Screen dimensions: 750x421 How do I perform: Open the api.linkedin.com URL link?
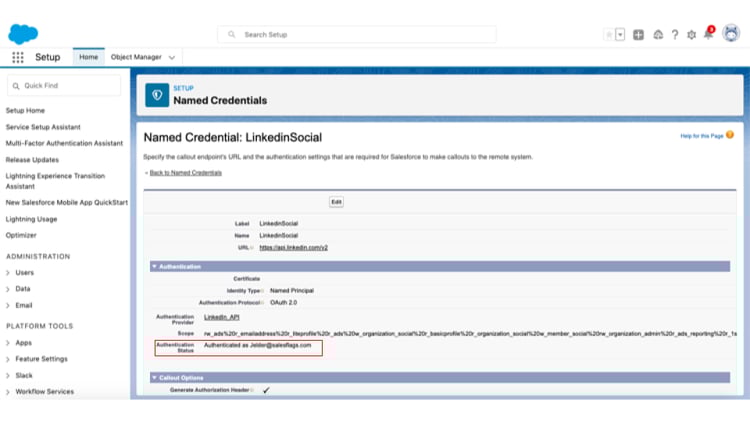tap(293, 247)
